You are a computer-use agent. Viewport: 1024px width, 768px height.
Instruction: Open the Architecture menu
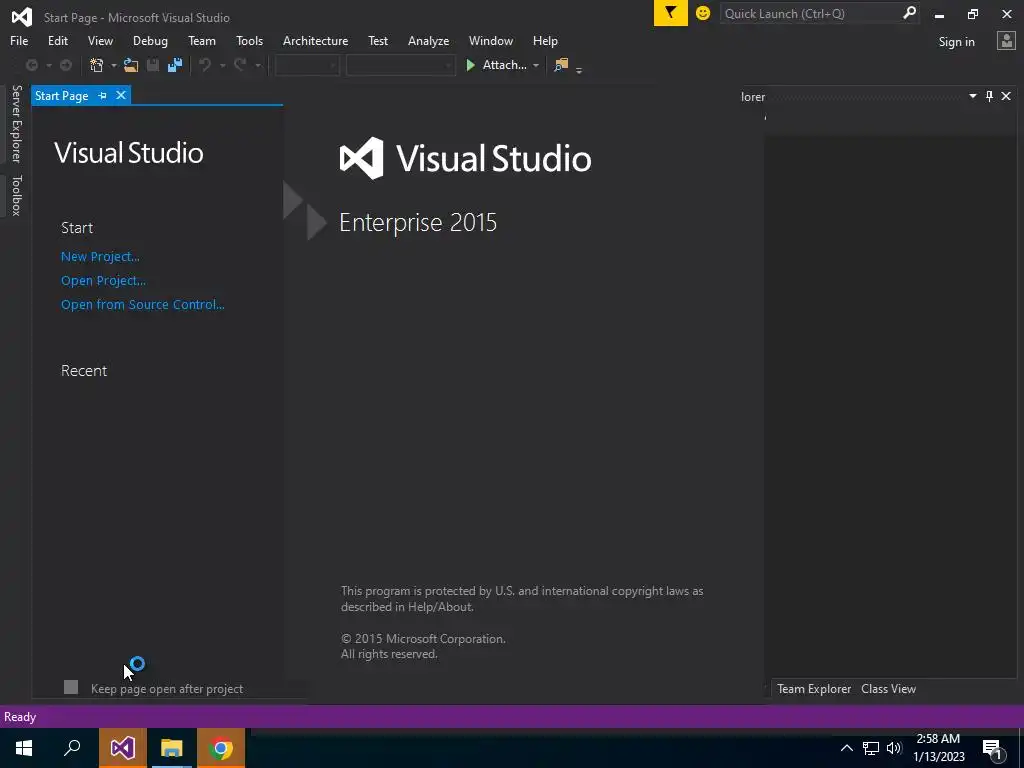(x=315, y=40)
